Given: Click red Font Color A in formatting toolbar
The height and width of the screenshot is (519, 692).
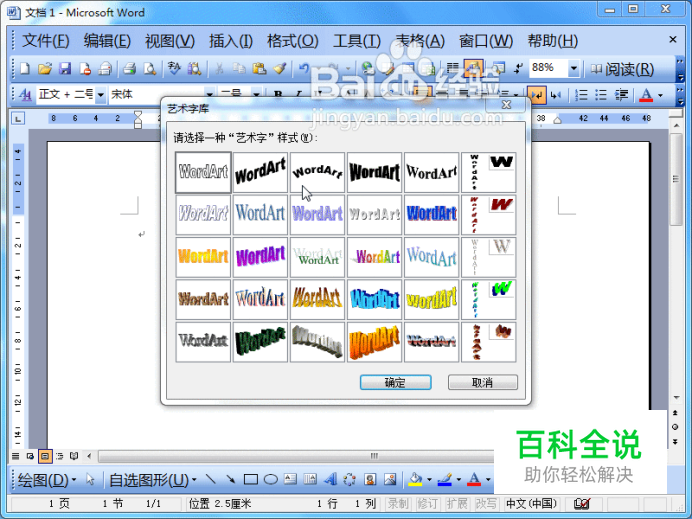Looking at the screenshot, I should [x=646, y=95].
